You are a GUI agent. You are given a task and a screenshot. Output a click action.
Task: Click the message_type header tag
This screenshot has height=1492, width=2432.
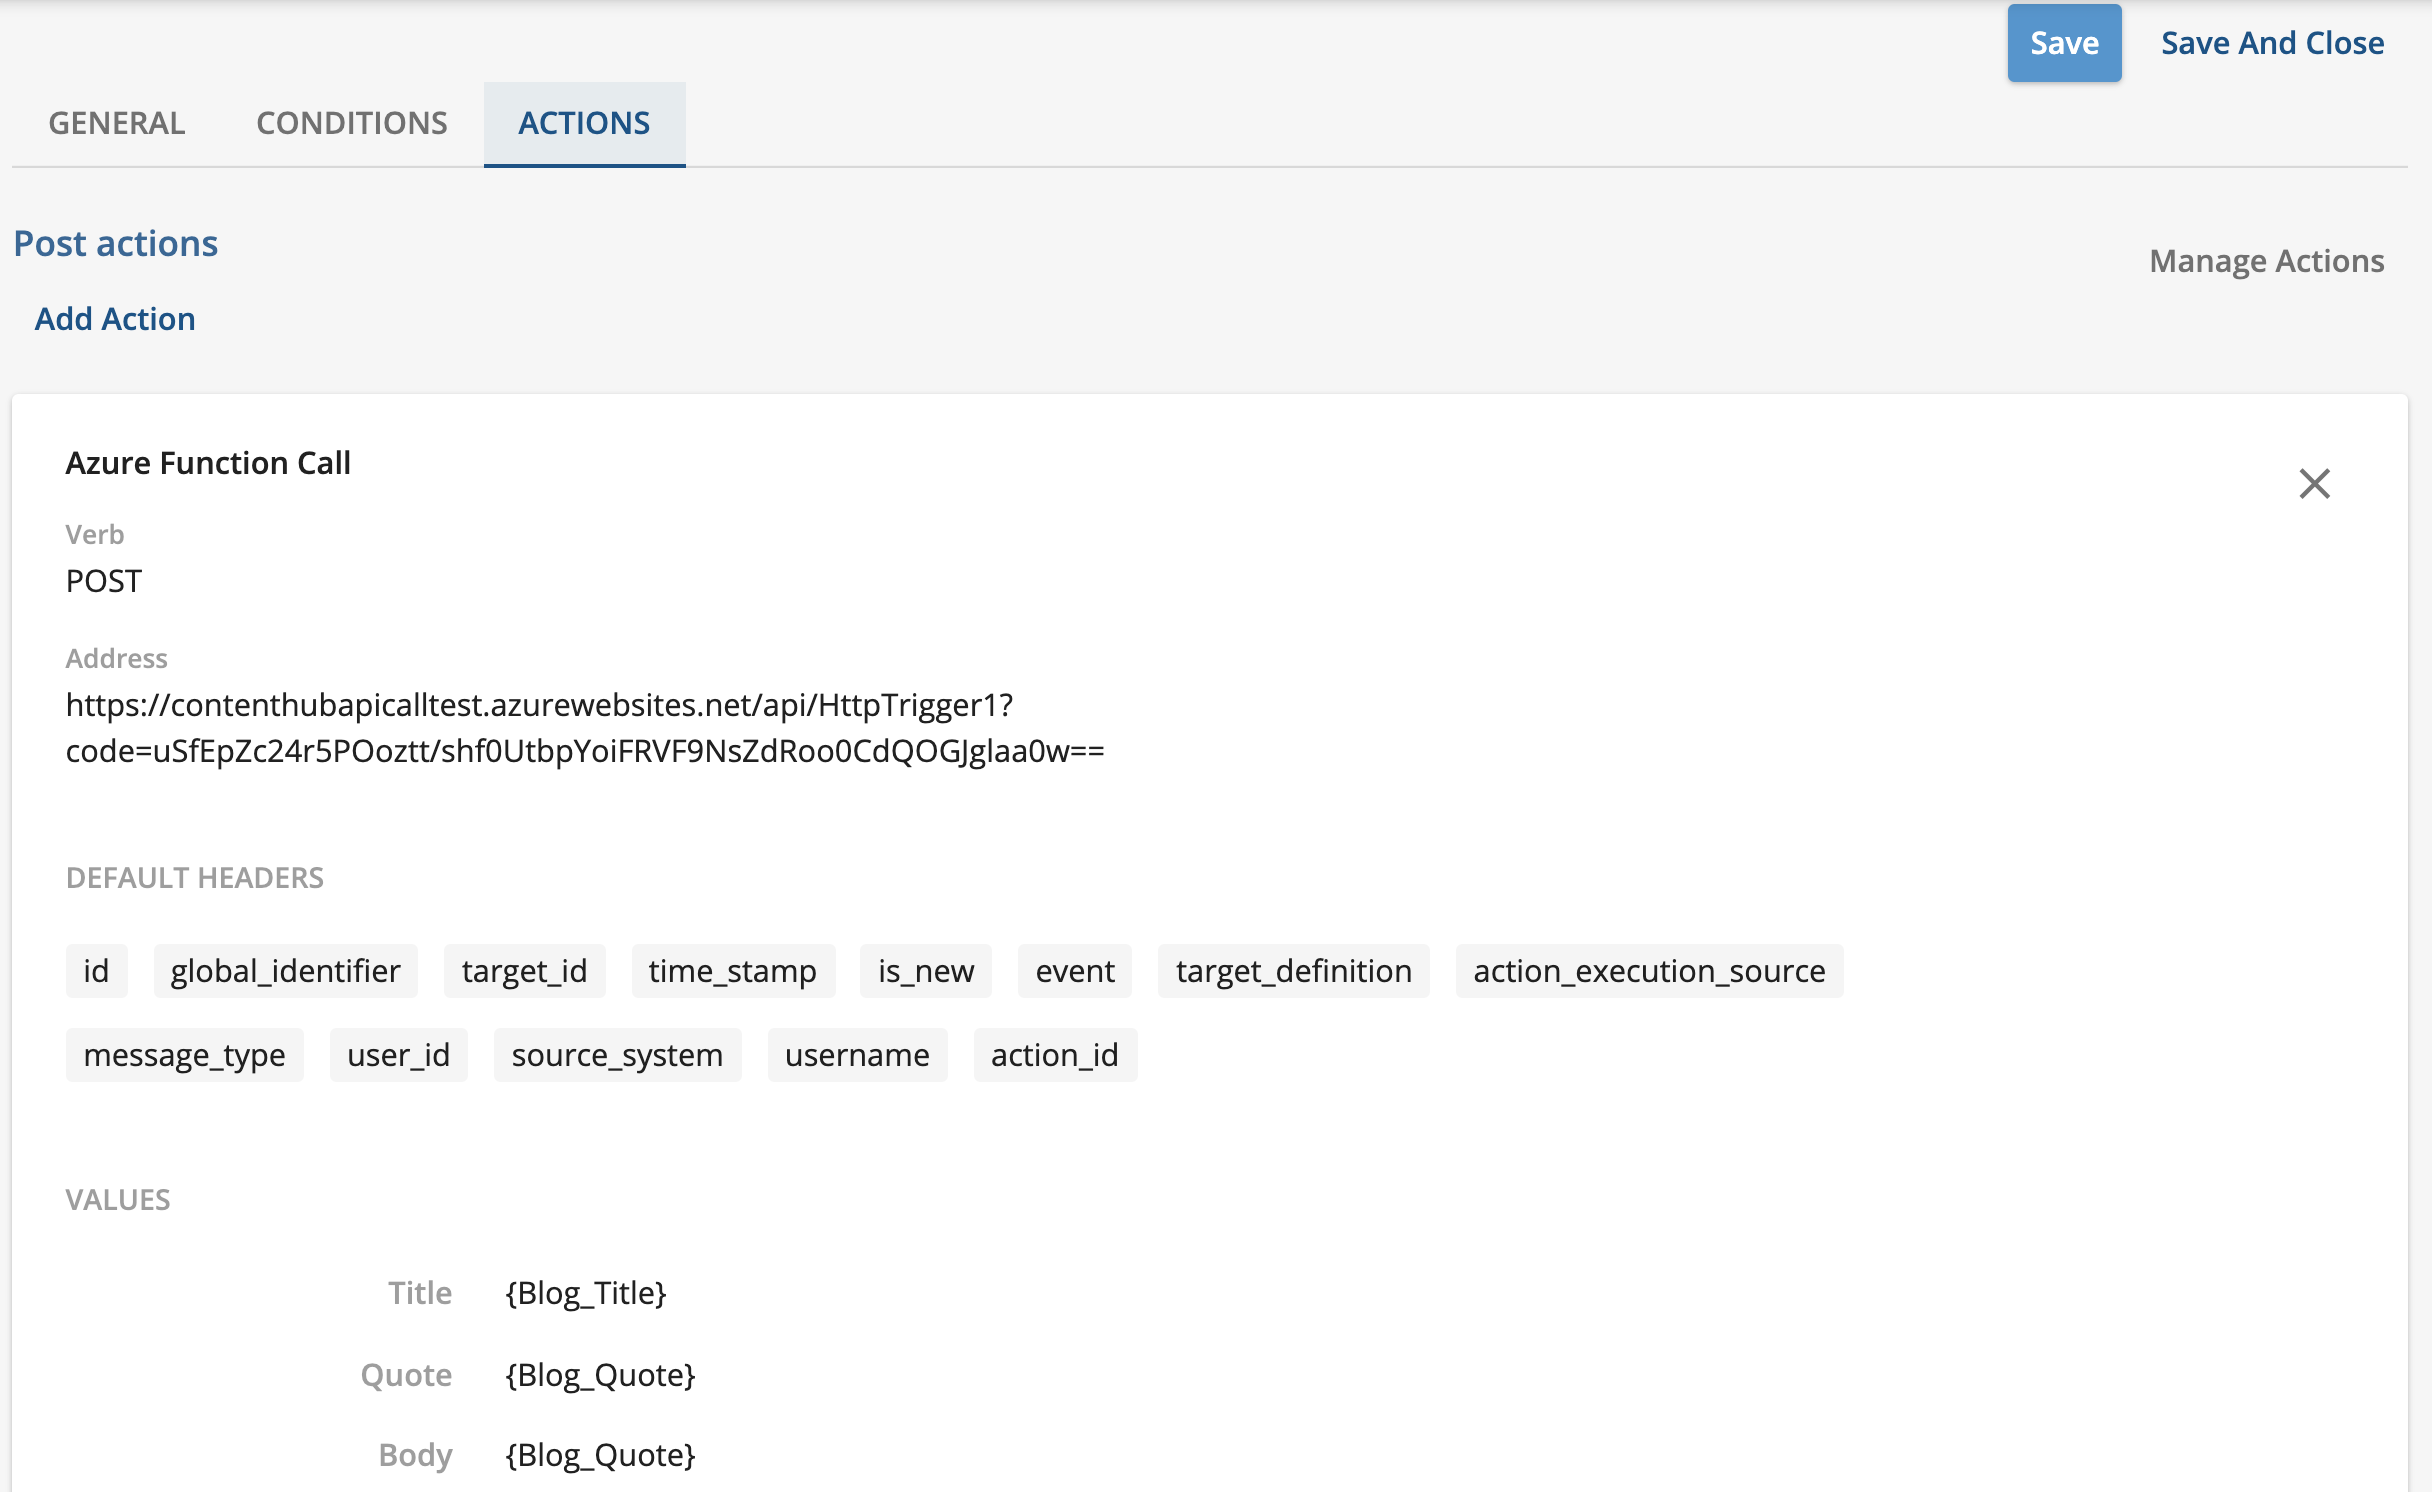click(x=185, y=1055)
